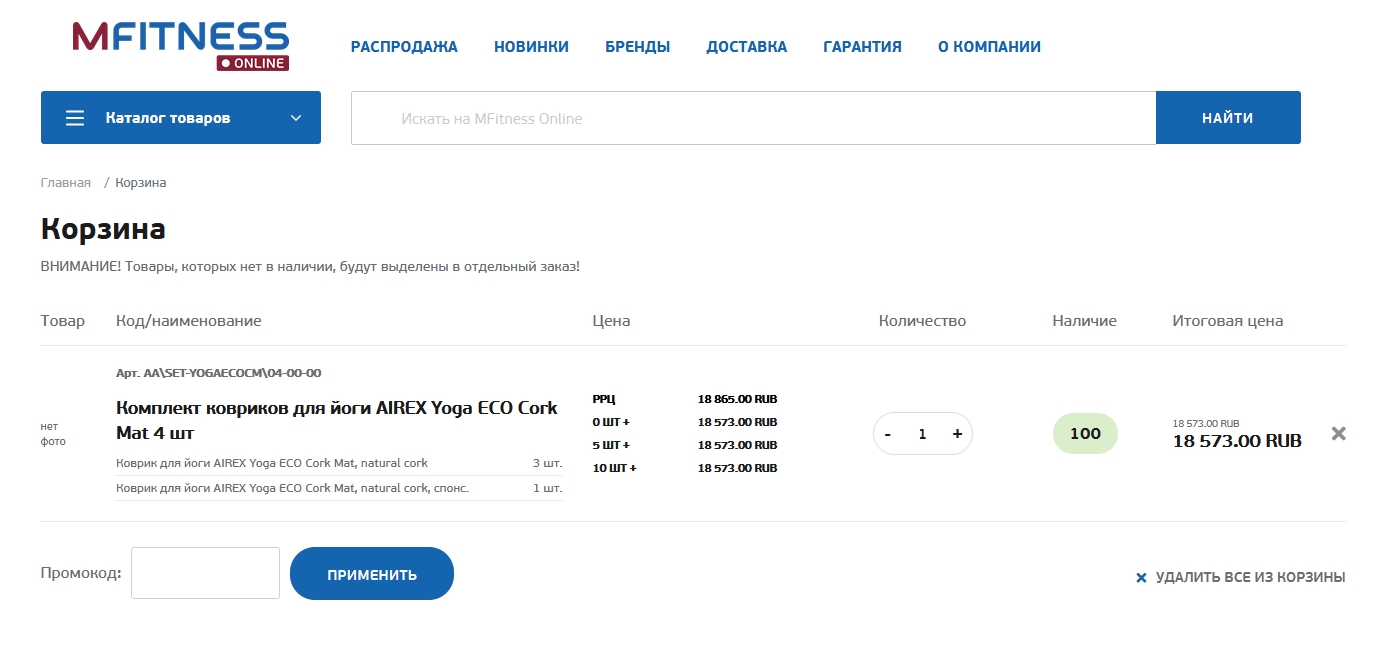Click the Итоговая цена column header
Viewport: 1376px width, 646px height.
(1227, 321)
